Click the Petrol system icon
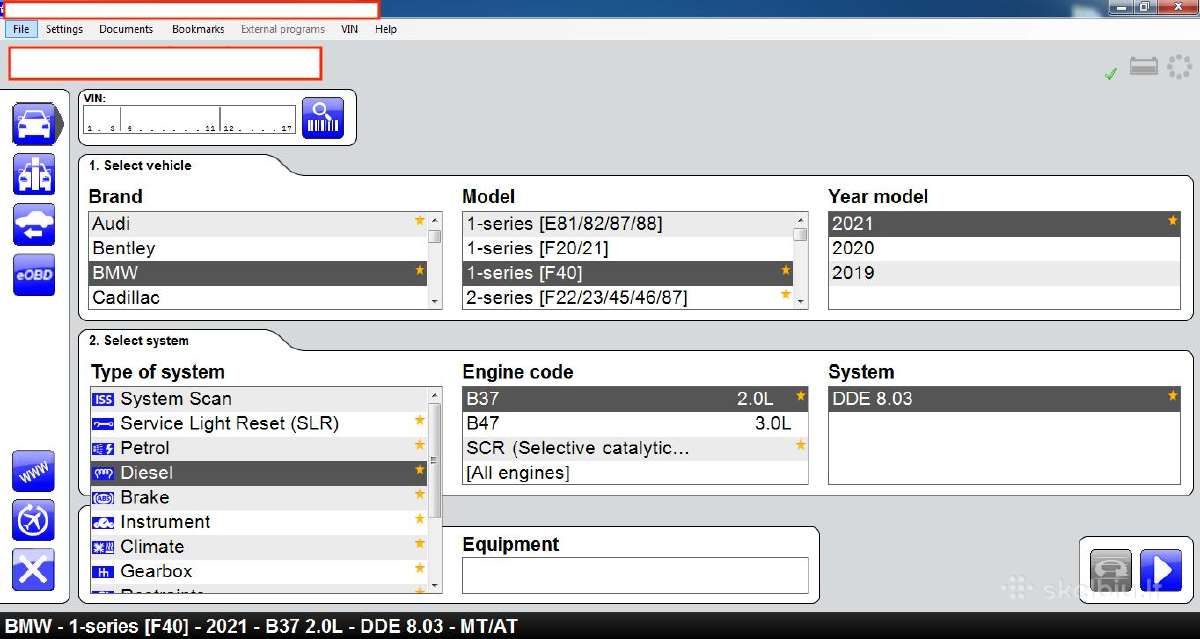 pos(103,448)
